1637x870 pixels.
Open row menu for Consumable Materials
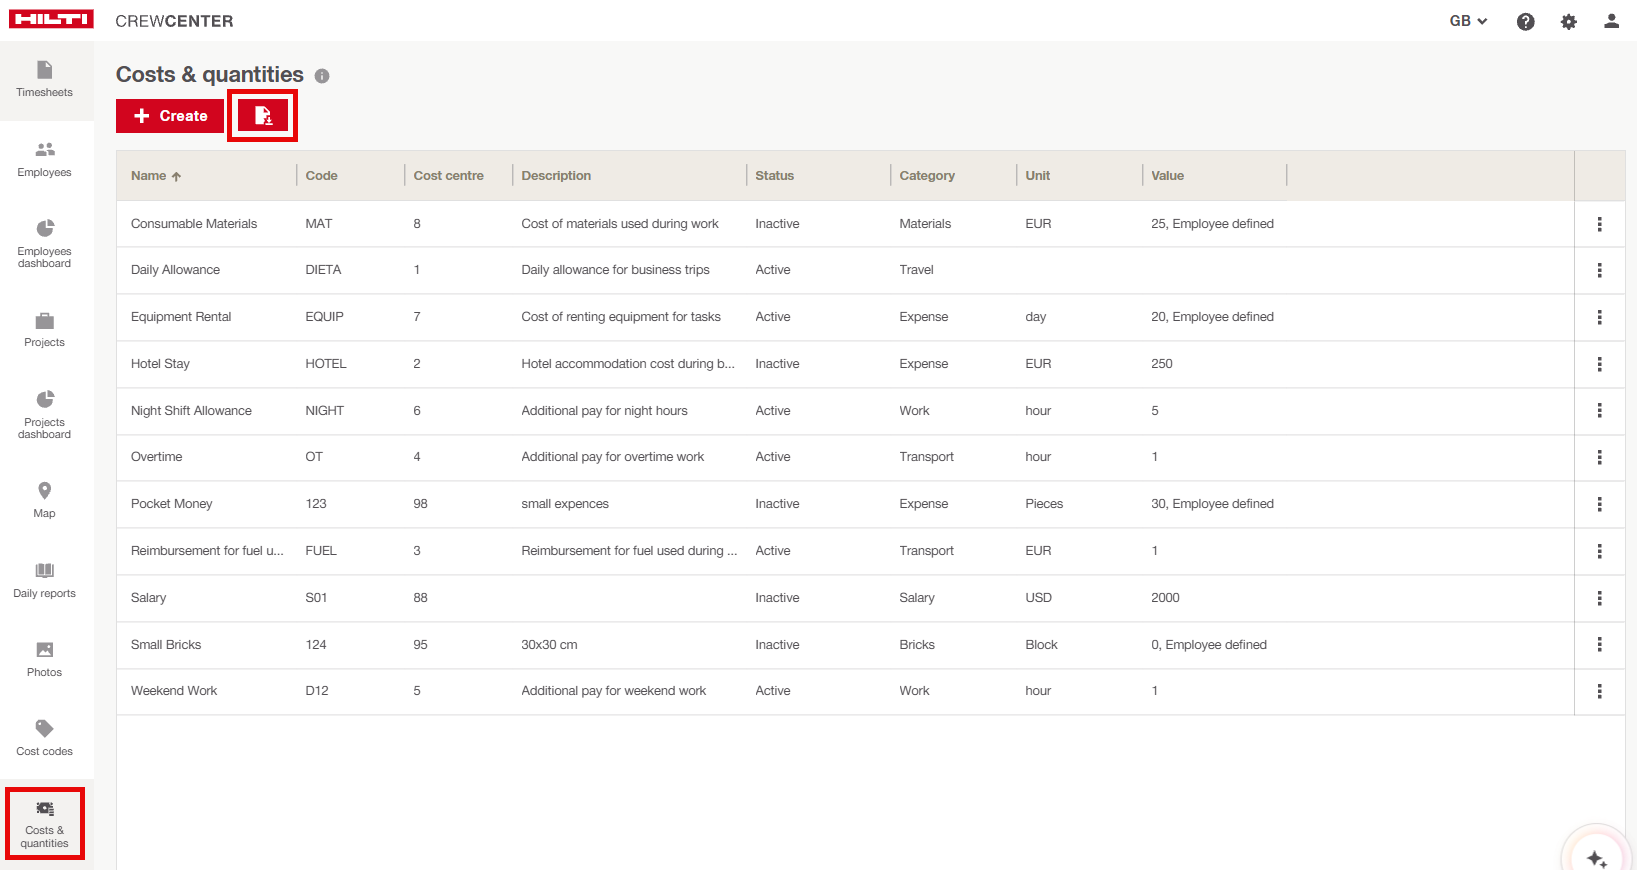click(x=1599, y=224)
